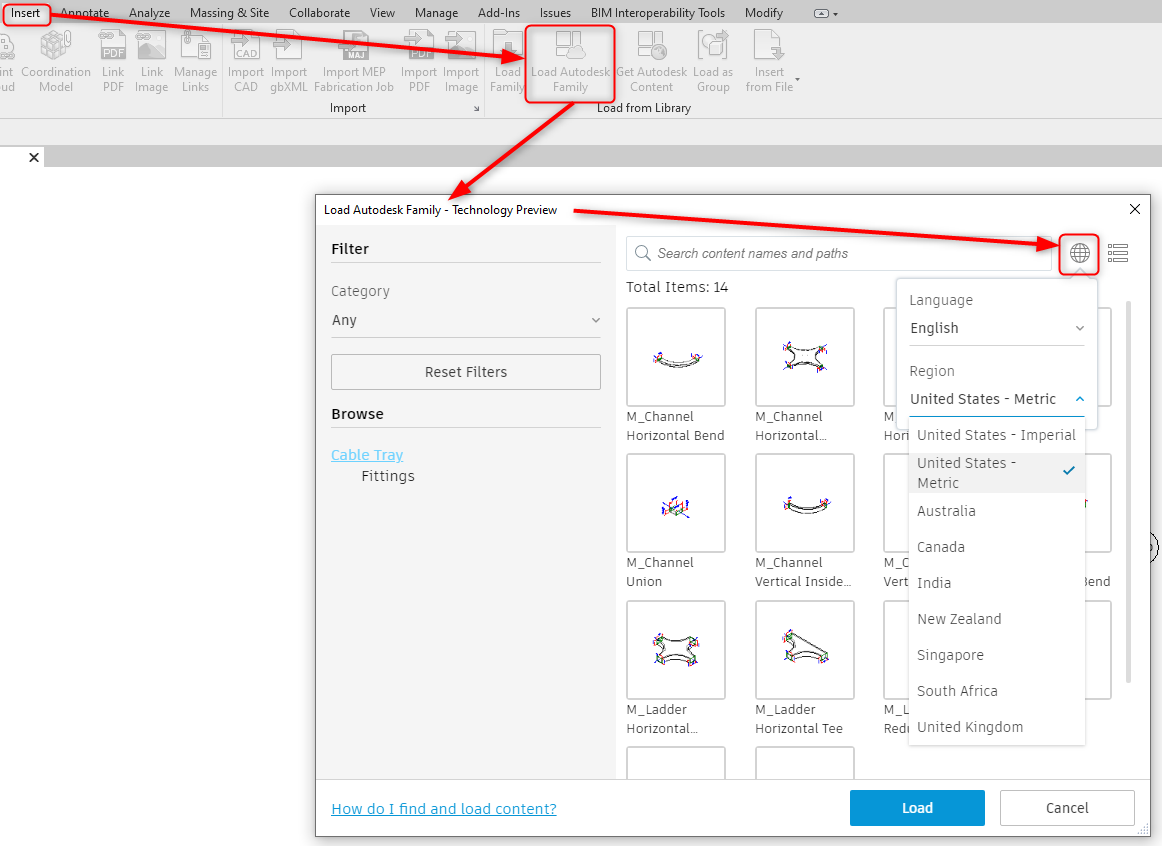Click the globe language settings icon

point(1079,253)
